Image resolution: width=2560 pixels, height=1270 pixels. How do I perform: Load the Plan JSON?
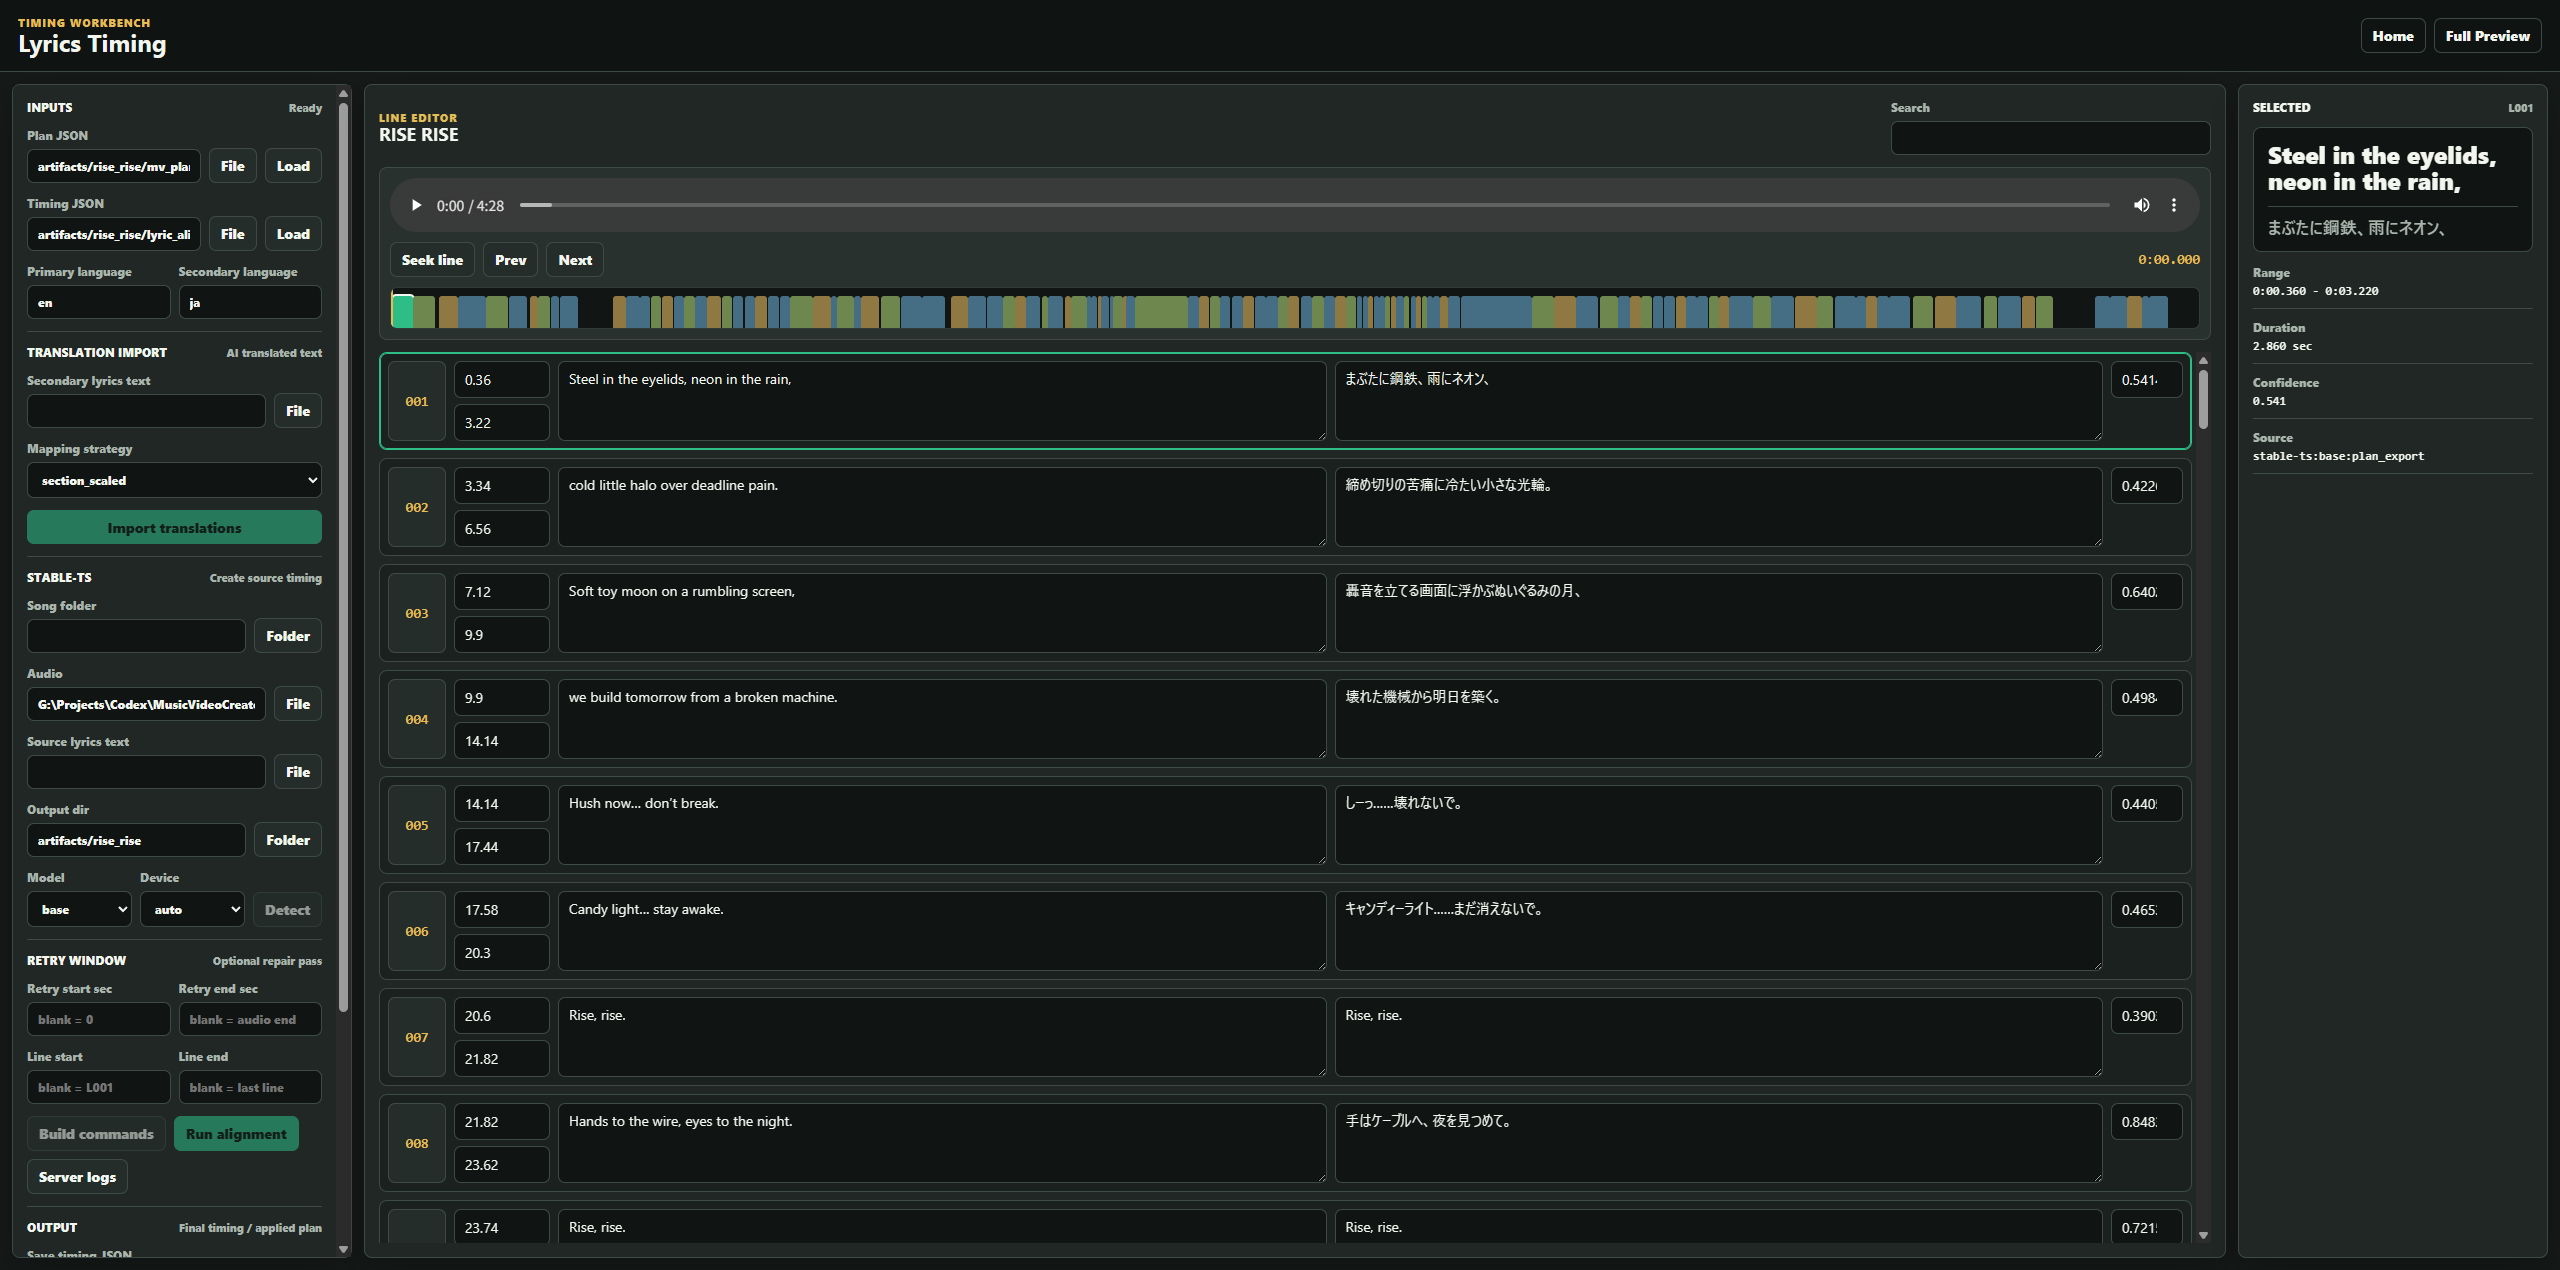[293, 166]
